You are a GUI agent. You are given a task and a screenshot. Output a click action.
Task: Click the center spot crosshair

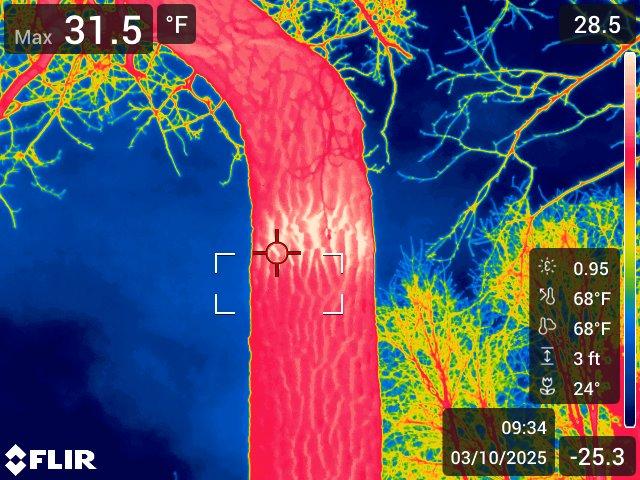click(277, 253)
